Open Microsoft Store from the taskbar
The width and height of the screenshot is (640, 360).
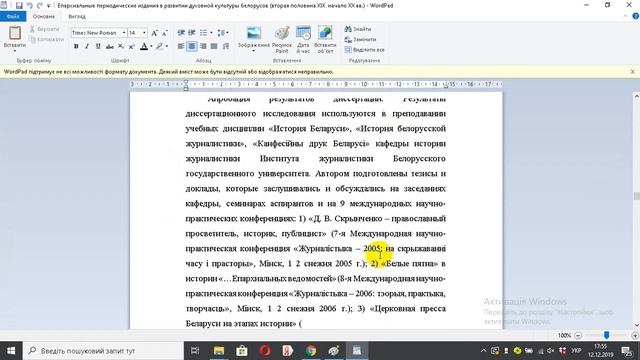242,351
